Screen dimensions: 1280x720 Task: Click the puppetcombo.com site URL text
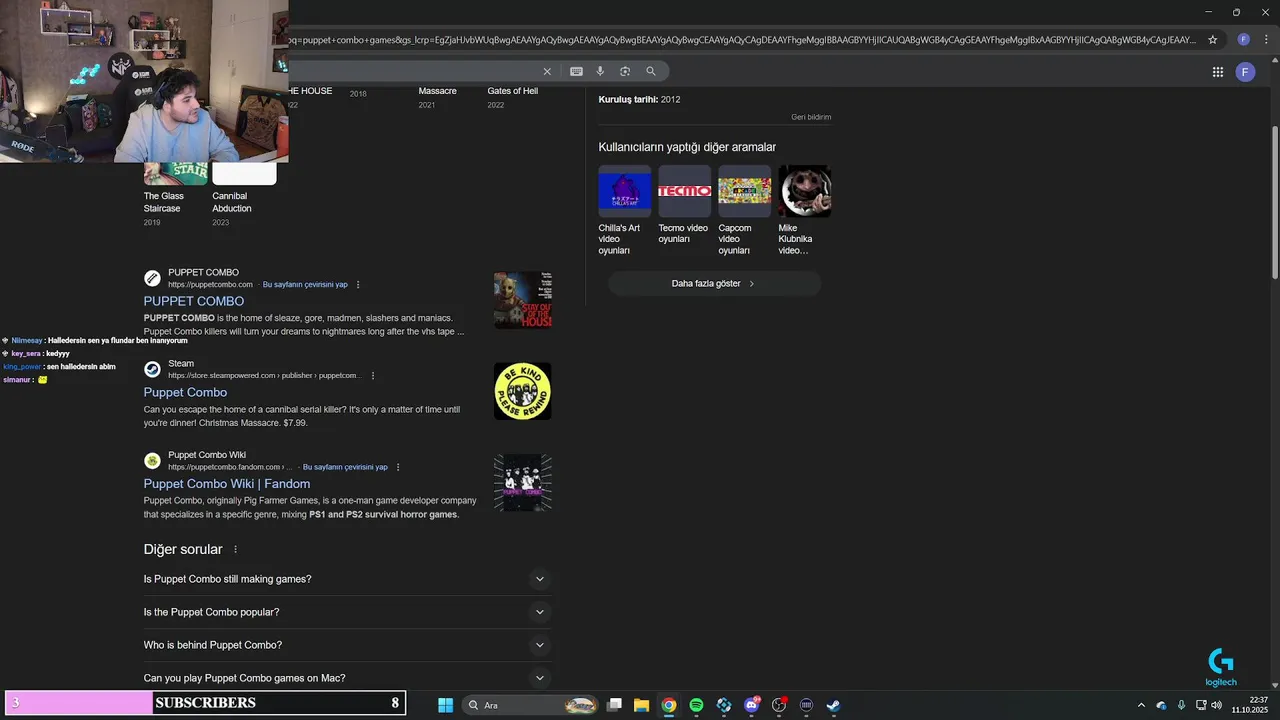click(x=210, y=285)
